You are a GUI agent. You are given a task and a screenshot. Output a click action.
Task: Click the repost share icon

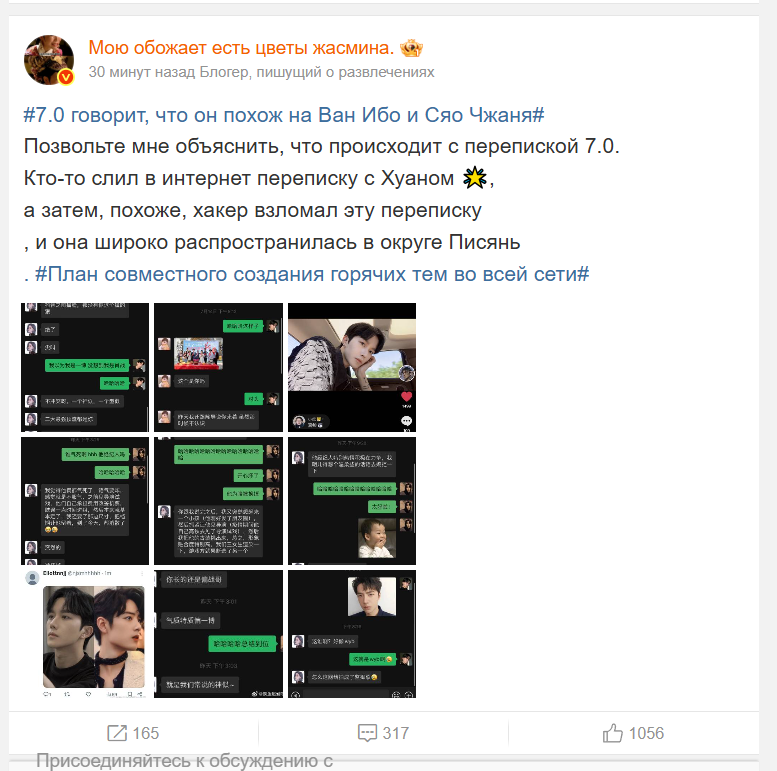[117, 733]
